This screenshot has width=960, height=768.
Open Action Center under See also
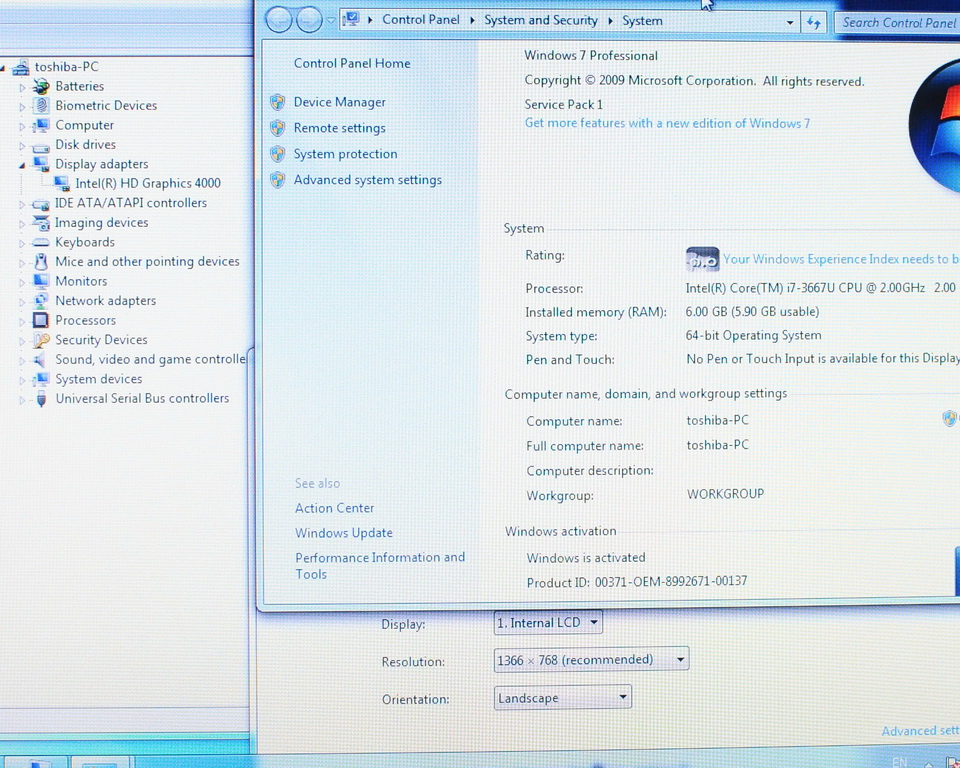[x=334, y=508]
